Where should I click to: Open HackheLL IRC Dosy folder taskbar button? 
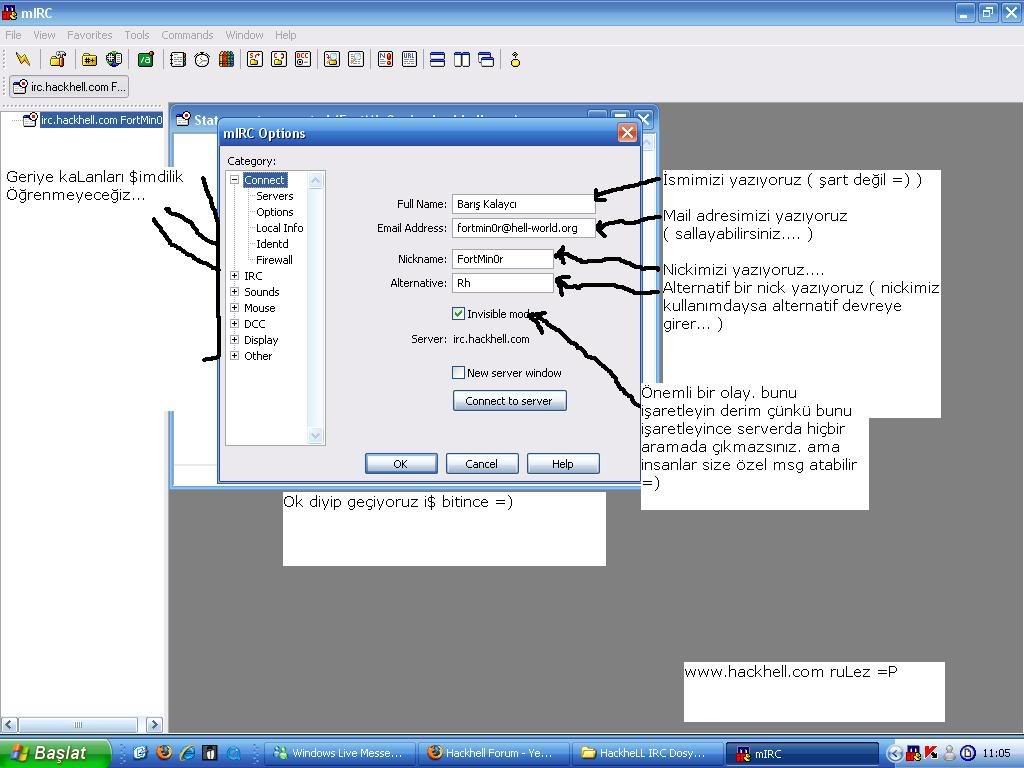[x=647, y=753]
